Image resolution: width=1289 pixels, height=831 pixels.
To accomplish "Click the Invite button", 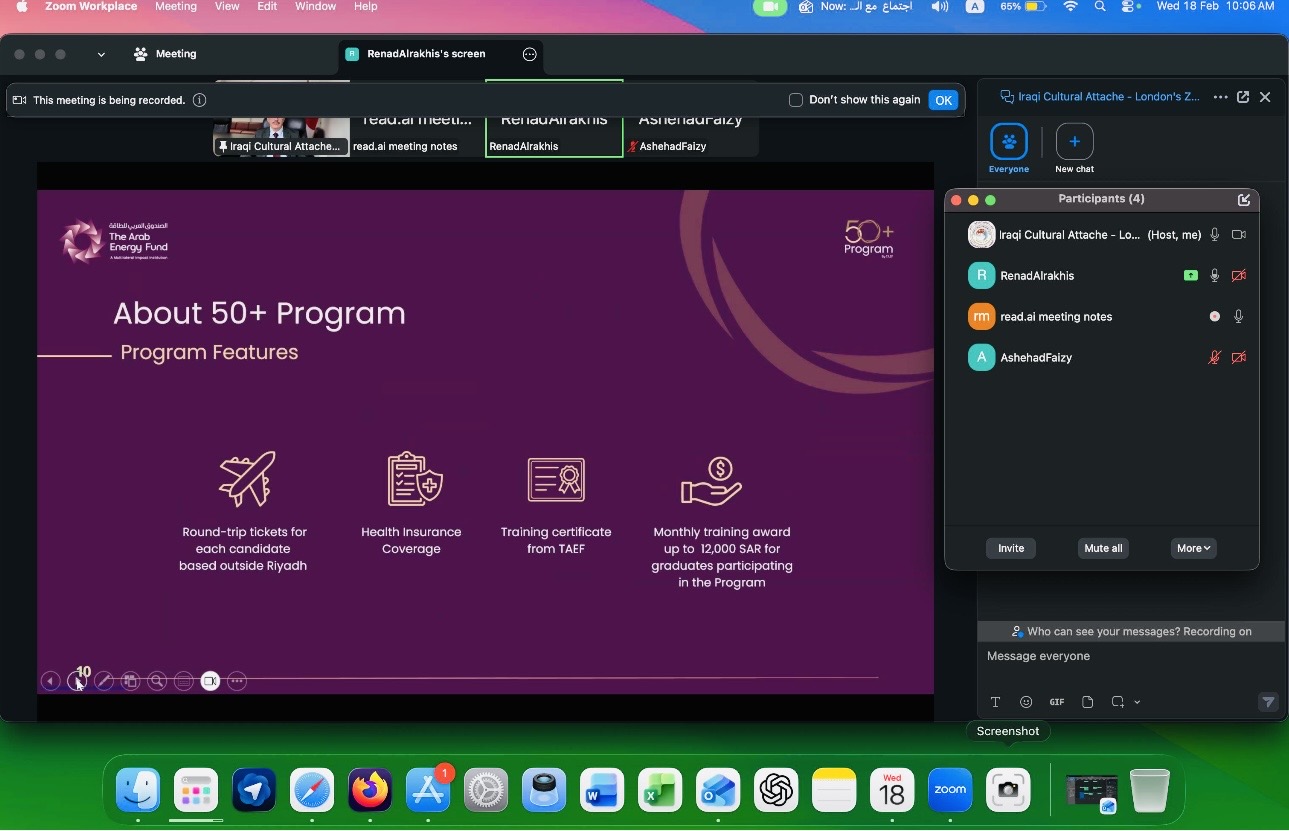I will [x=1011, y=548].
